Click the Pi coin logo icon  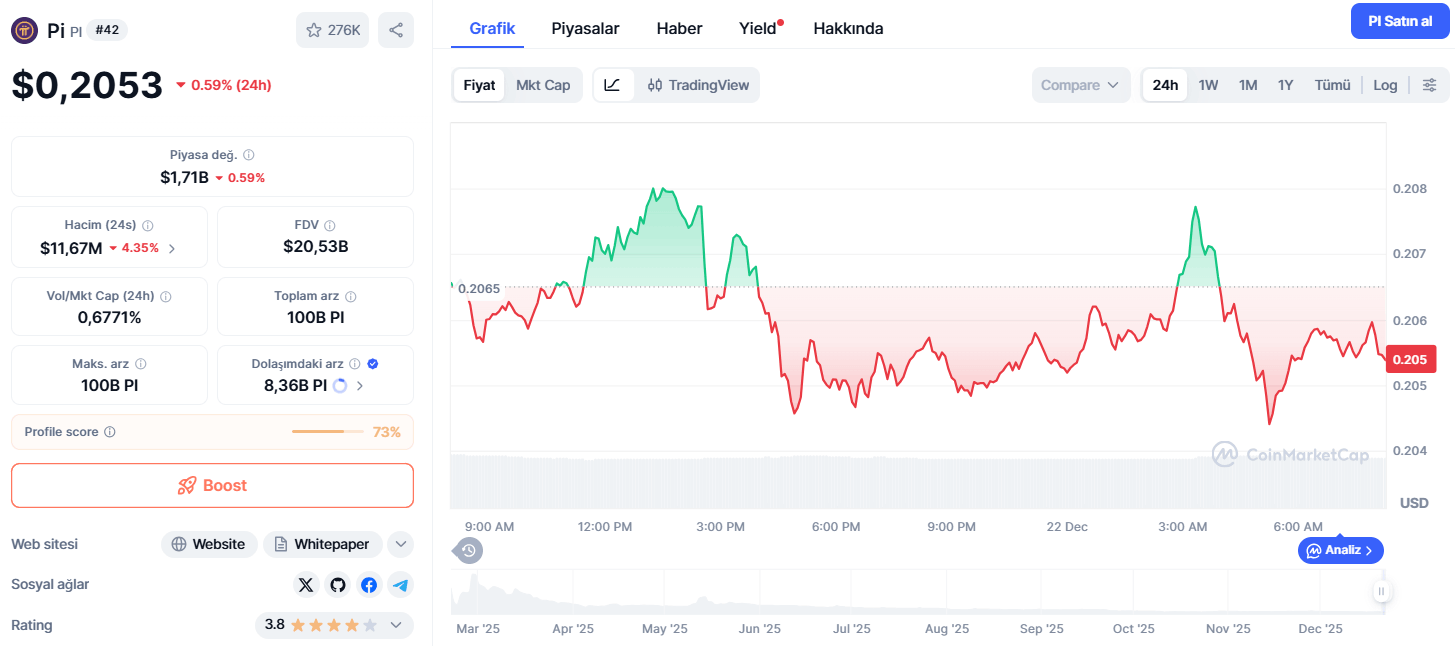coord(24,30)
